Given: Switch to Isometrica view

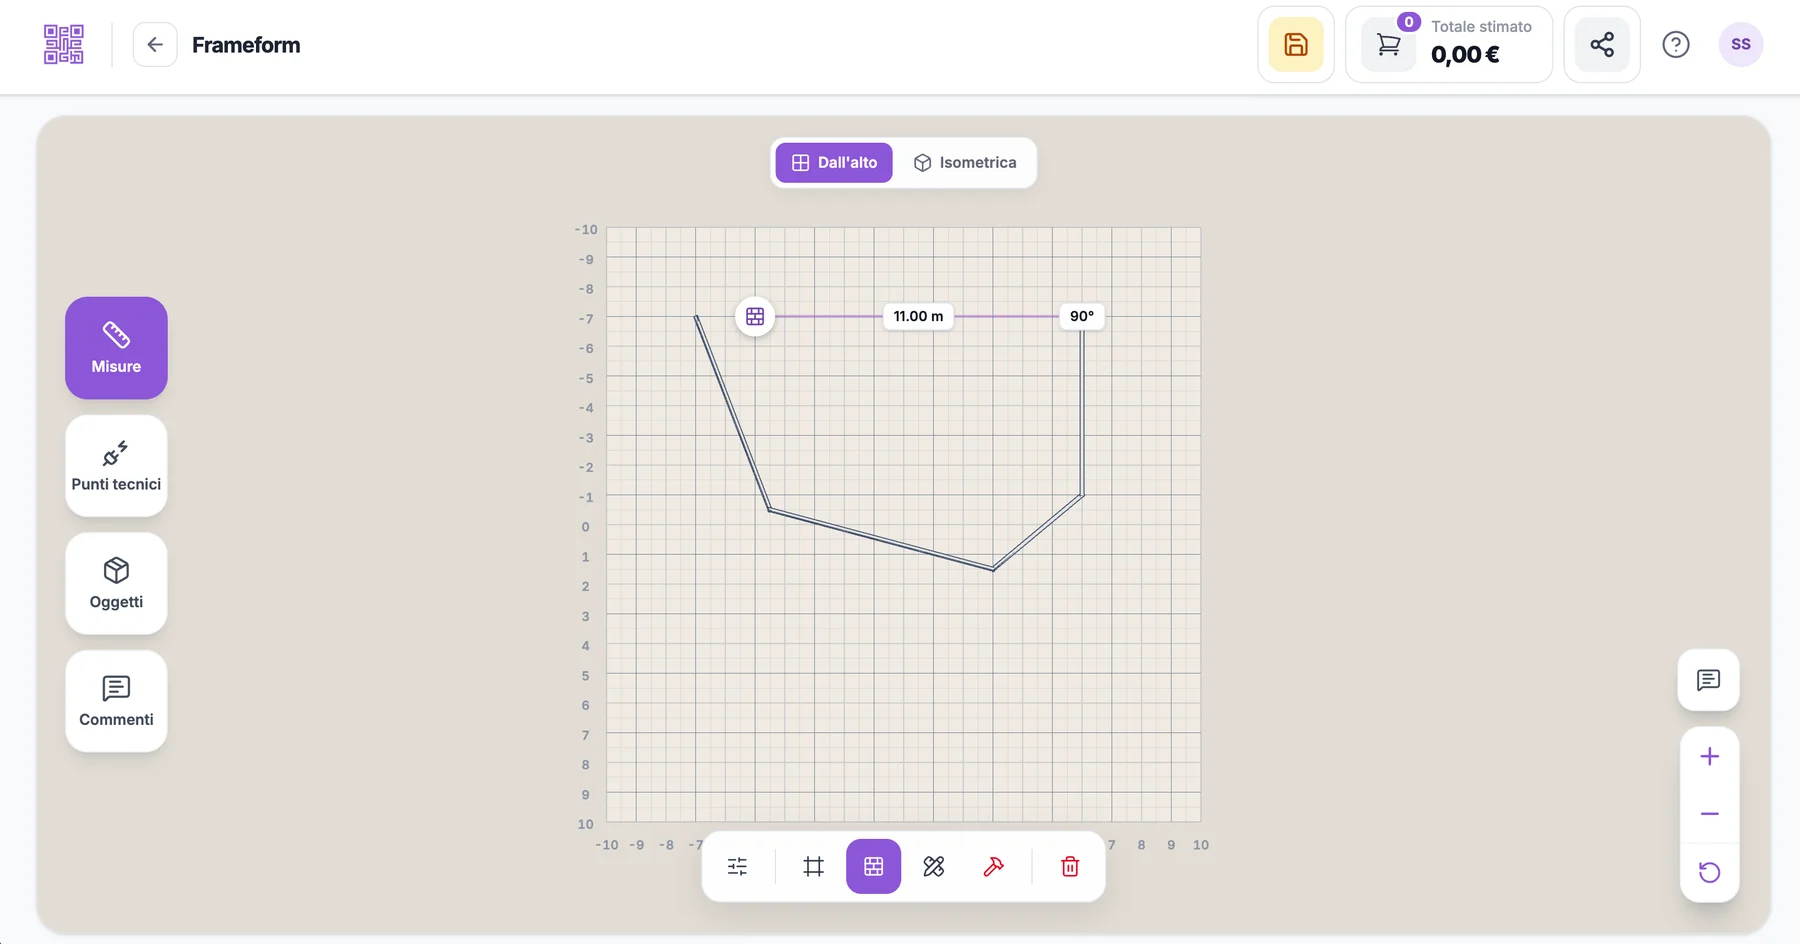Looking at the screenshot, I should click(x=965, y=163).
